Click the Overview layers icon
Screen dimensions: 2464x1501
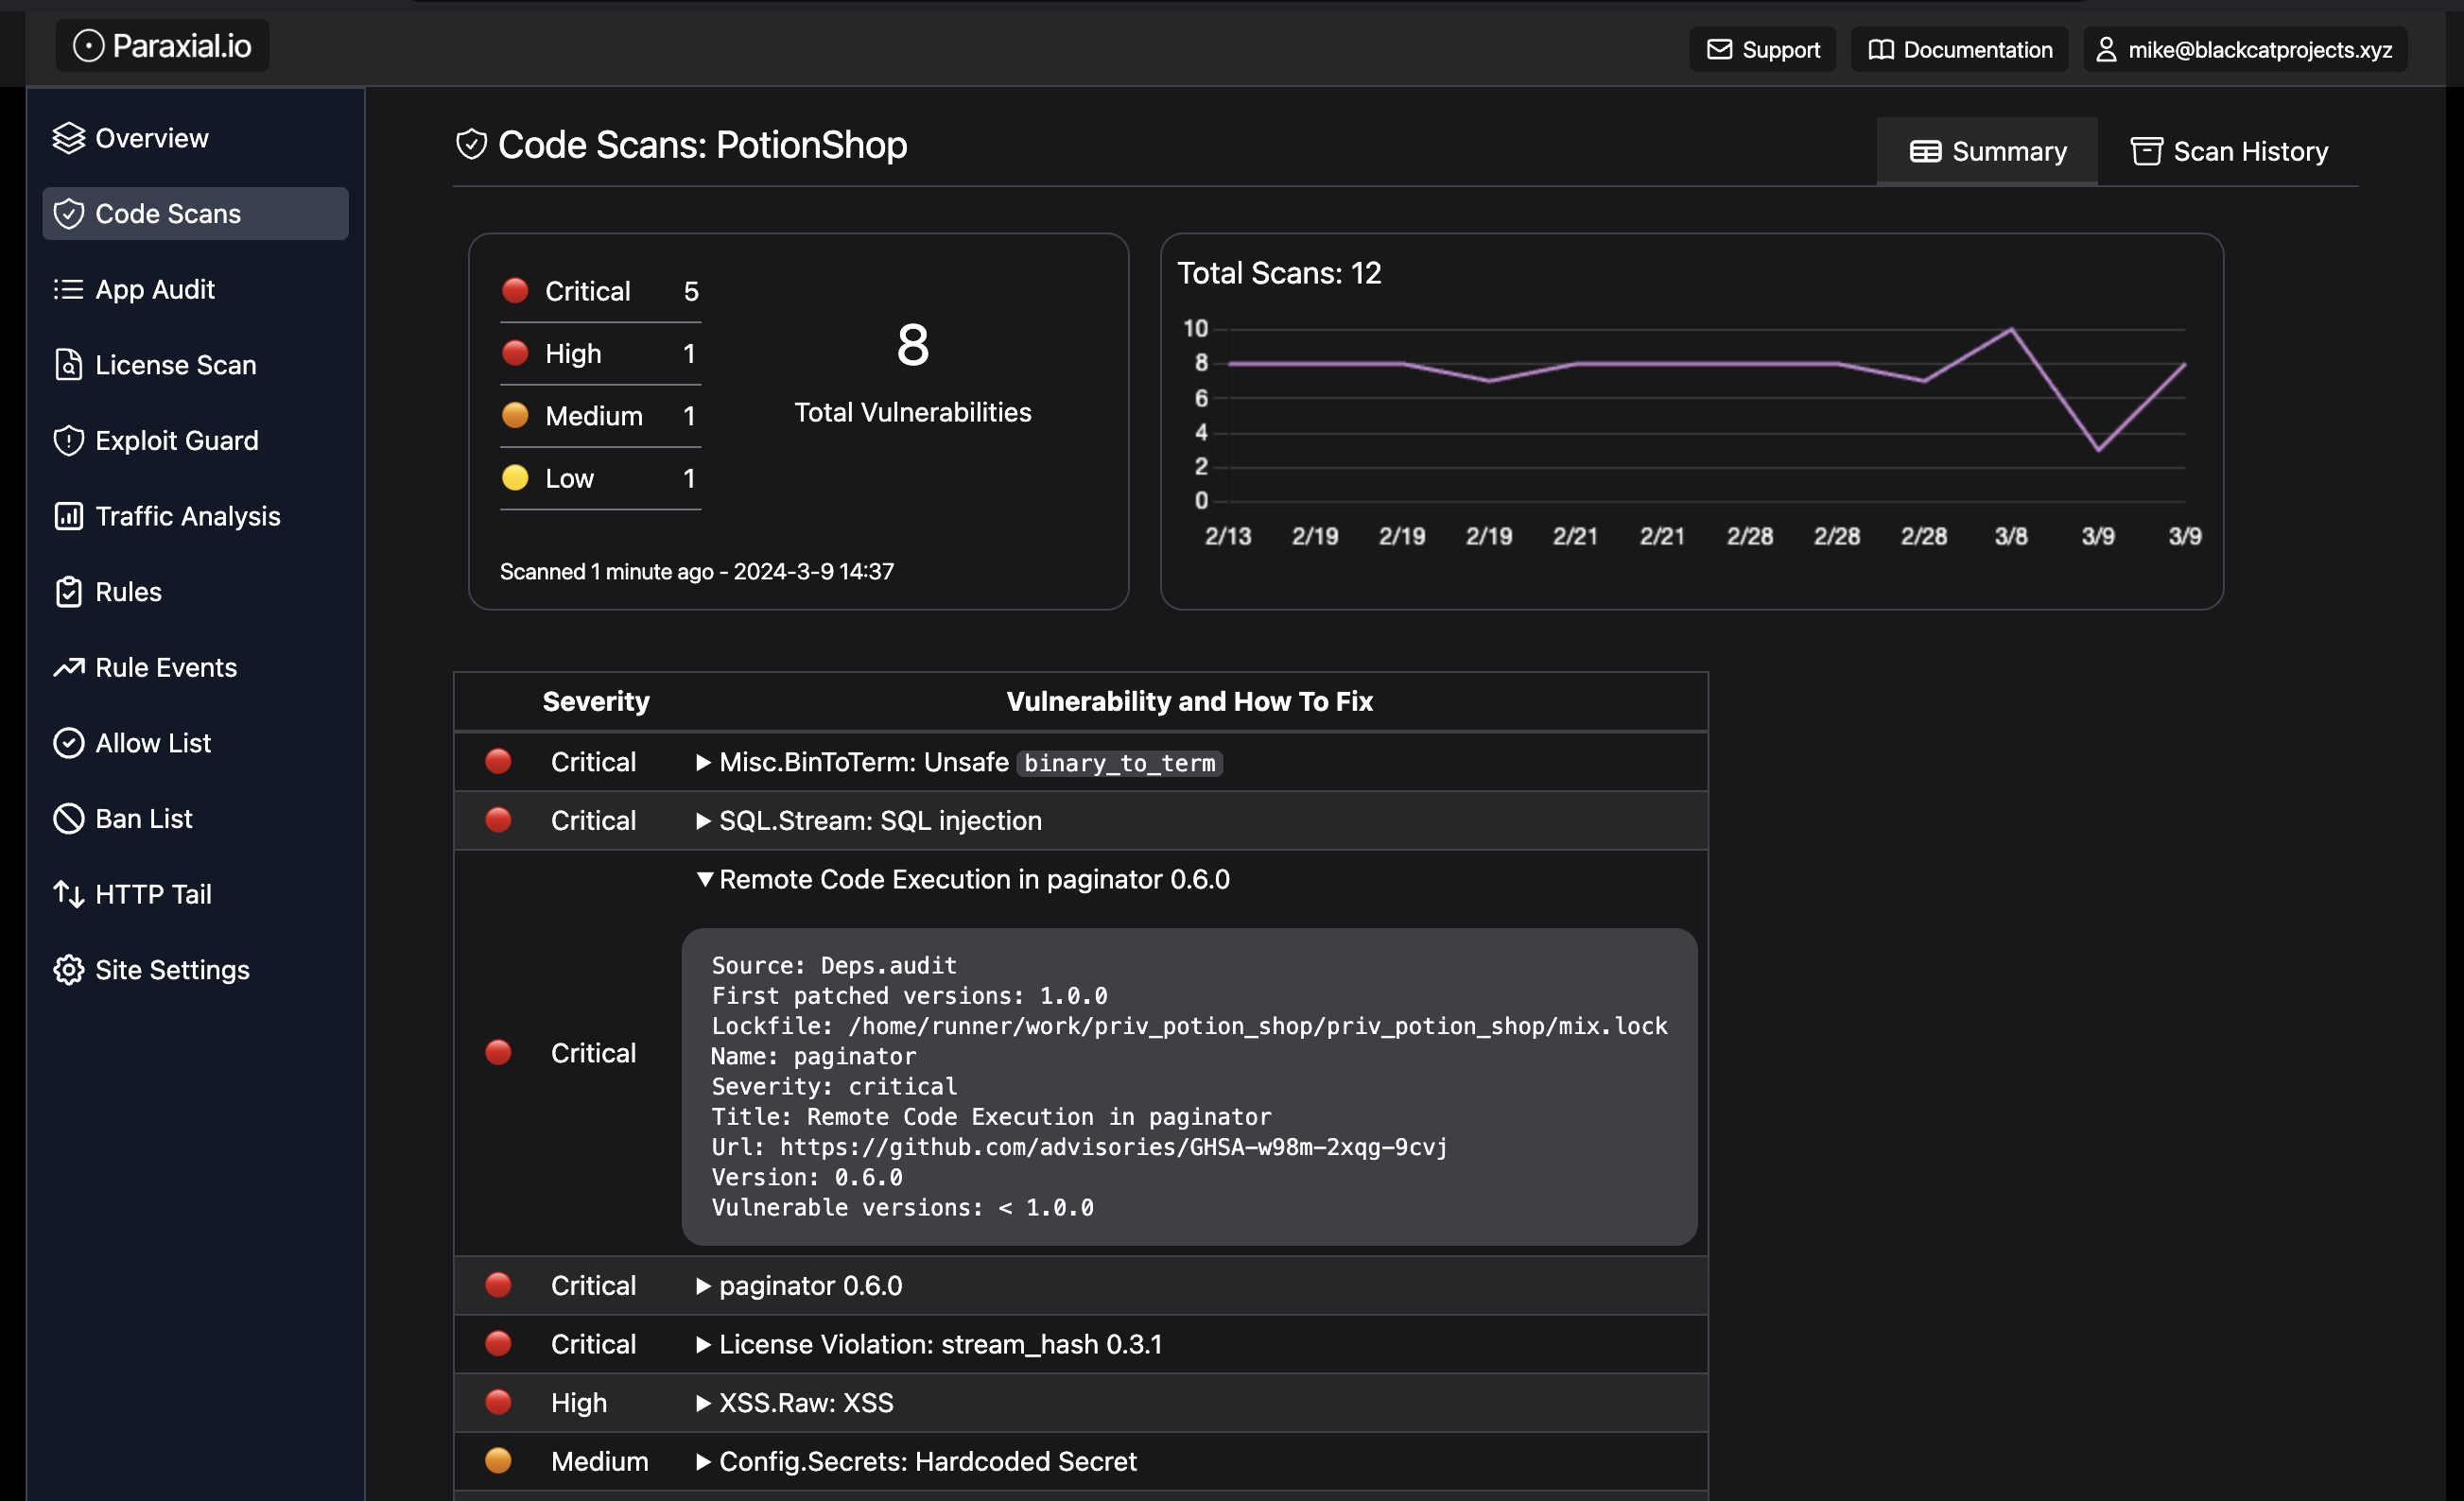click(68, 138)
